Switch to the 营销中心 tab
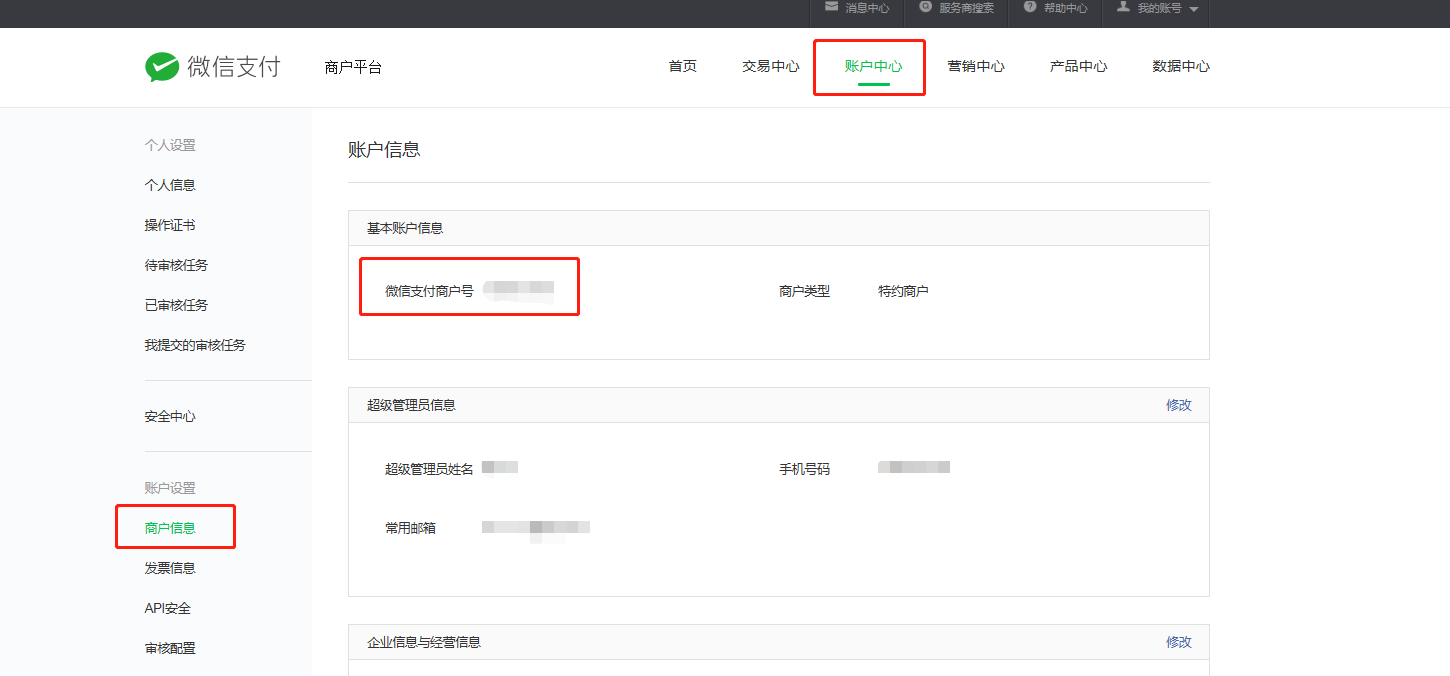Screen dimensions: 1450x676 [x=976, y=67]
